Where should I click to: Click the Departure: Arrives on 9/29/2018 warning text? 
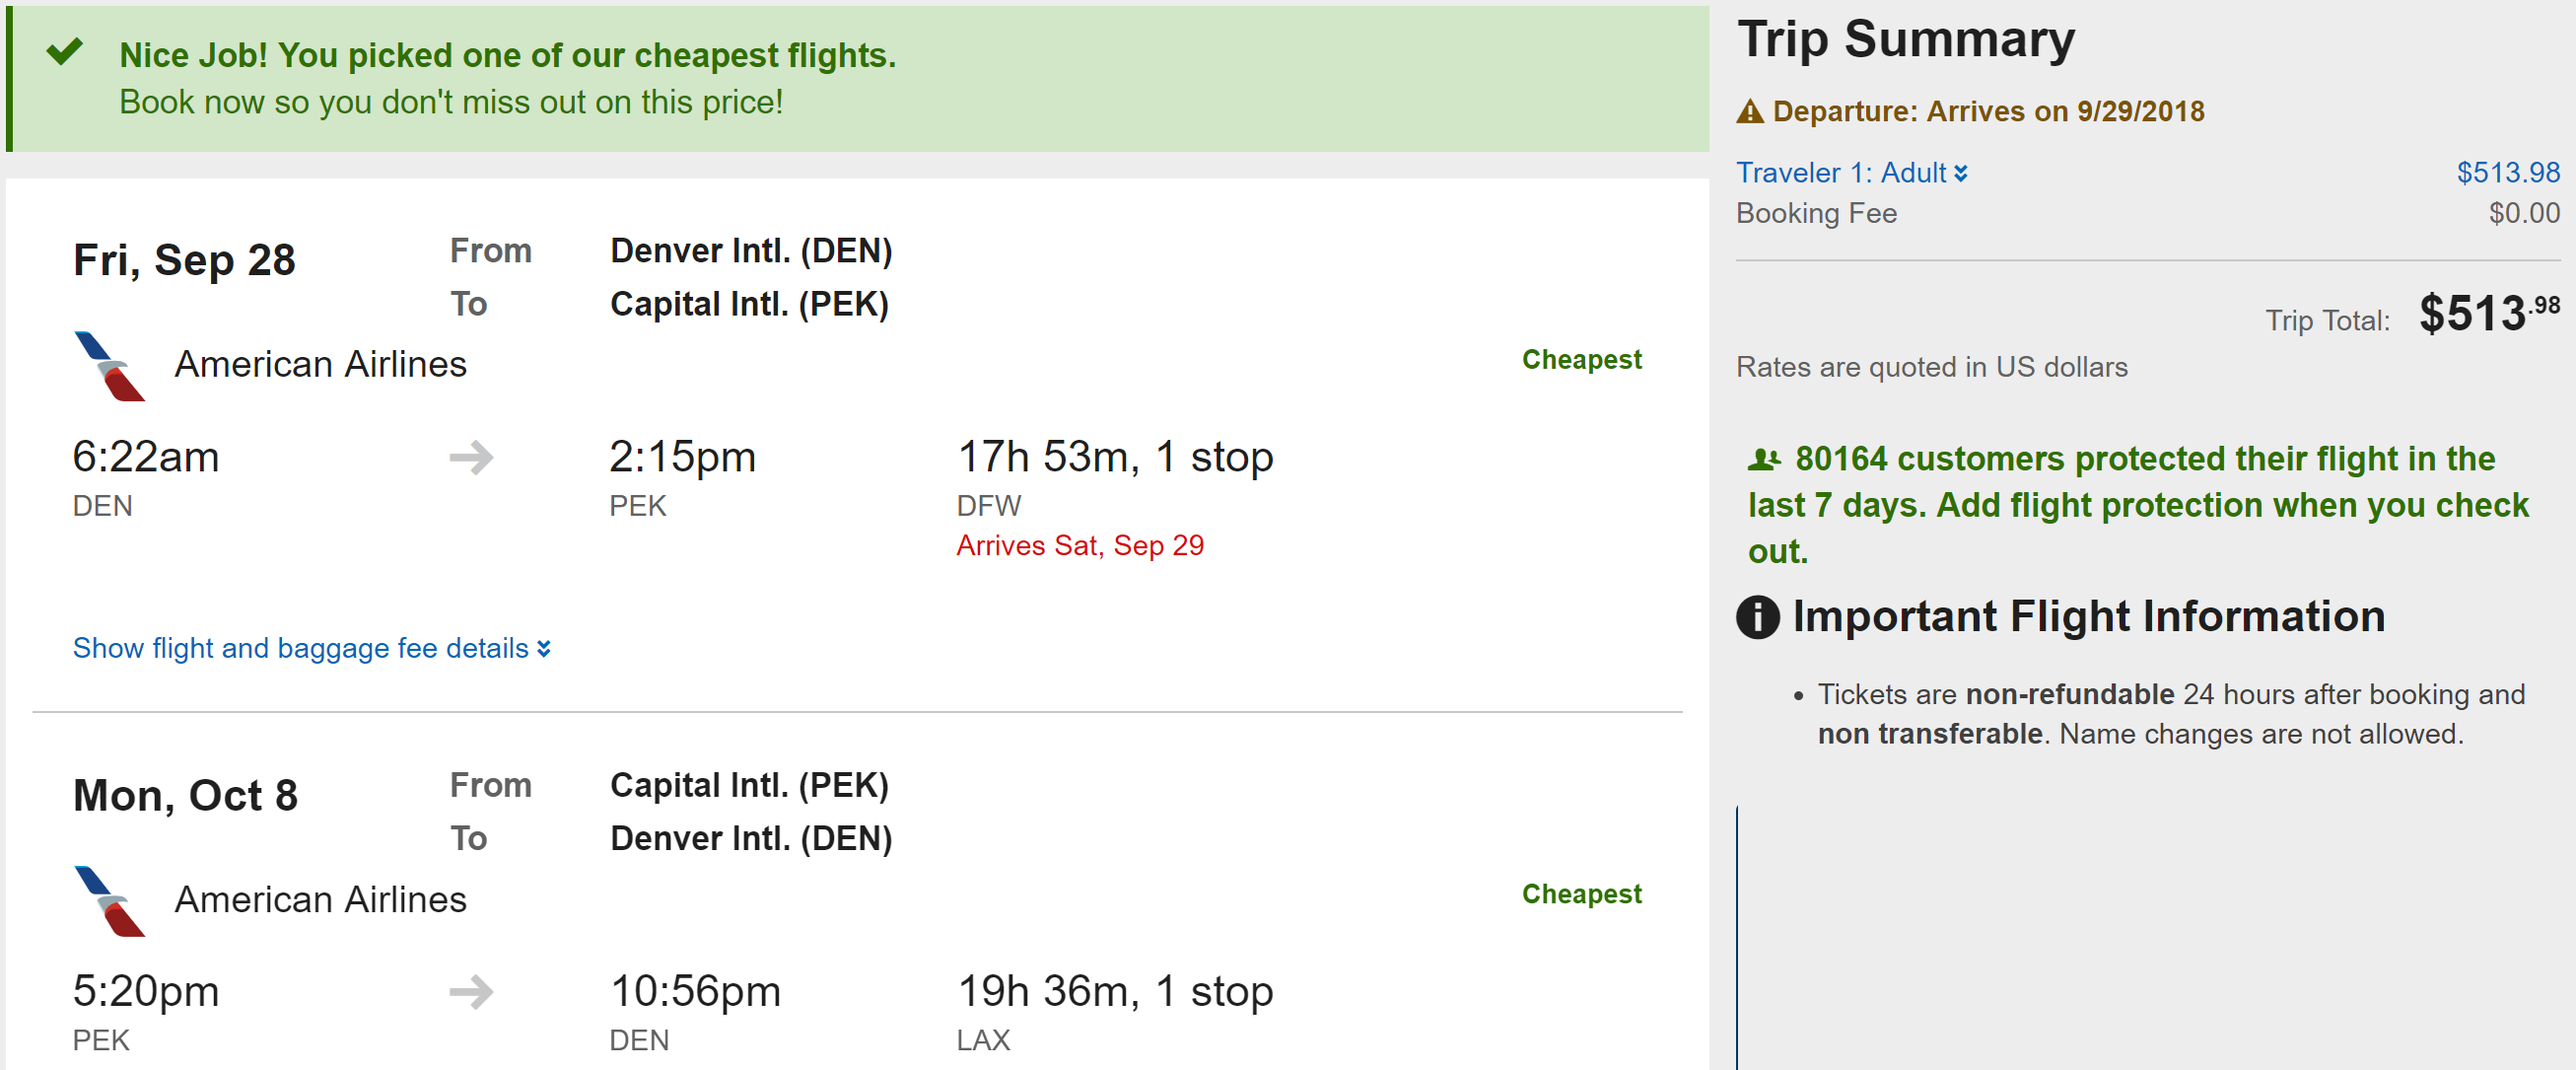click(x=1987, y=112)
